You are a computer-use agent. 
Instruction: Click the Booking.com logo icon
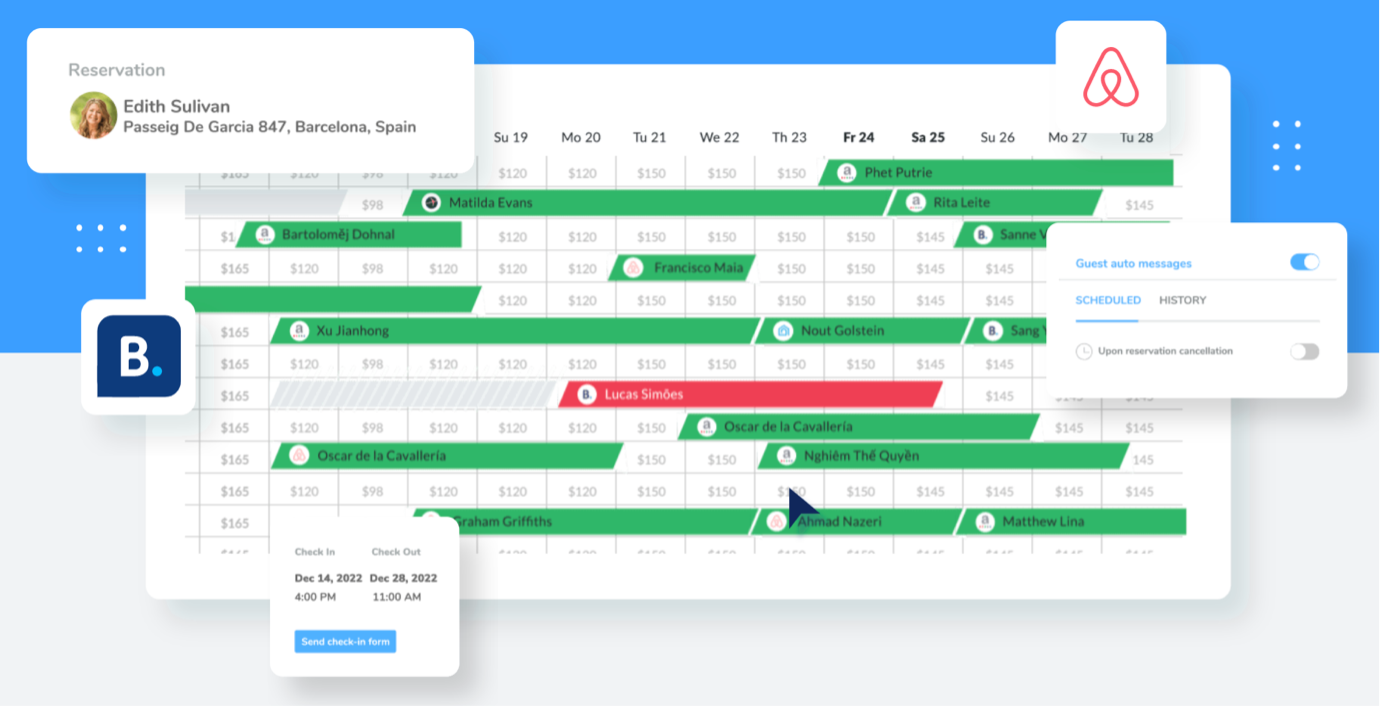pos(139,357)
